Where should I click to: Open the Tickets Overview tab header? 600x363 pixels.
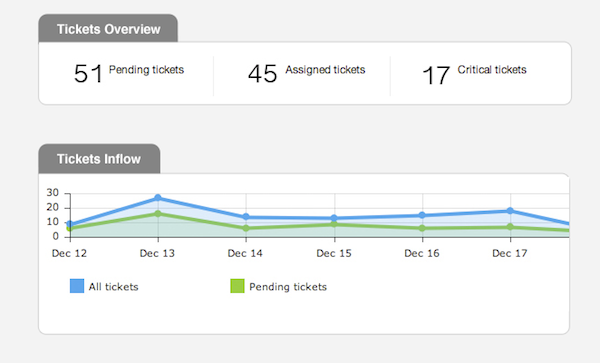click(x=108, y=28)
